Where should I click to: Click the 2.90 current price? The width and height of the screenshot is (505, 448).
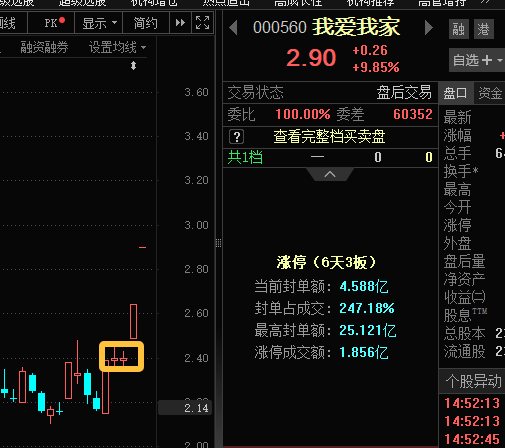[x=311, y=58]
